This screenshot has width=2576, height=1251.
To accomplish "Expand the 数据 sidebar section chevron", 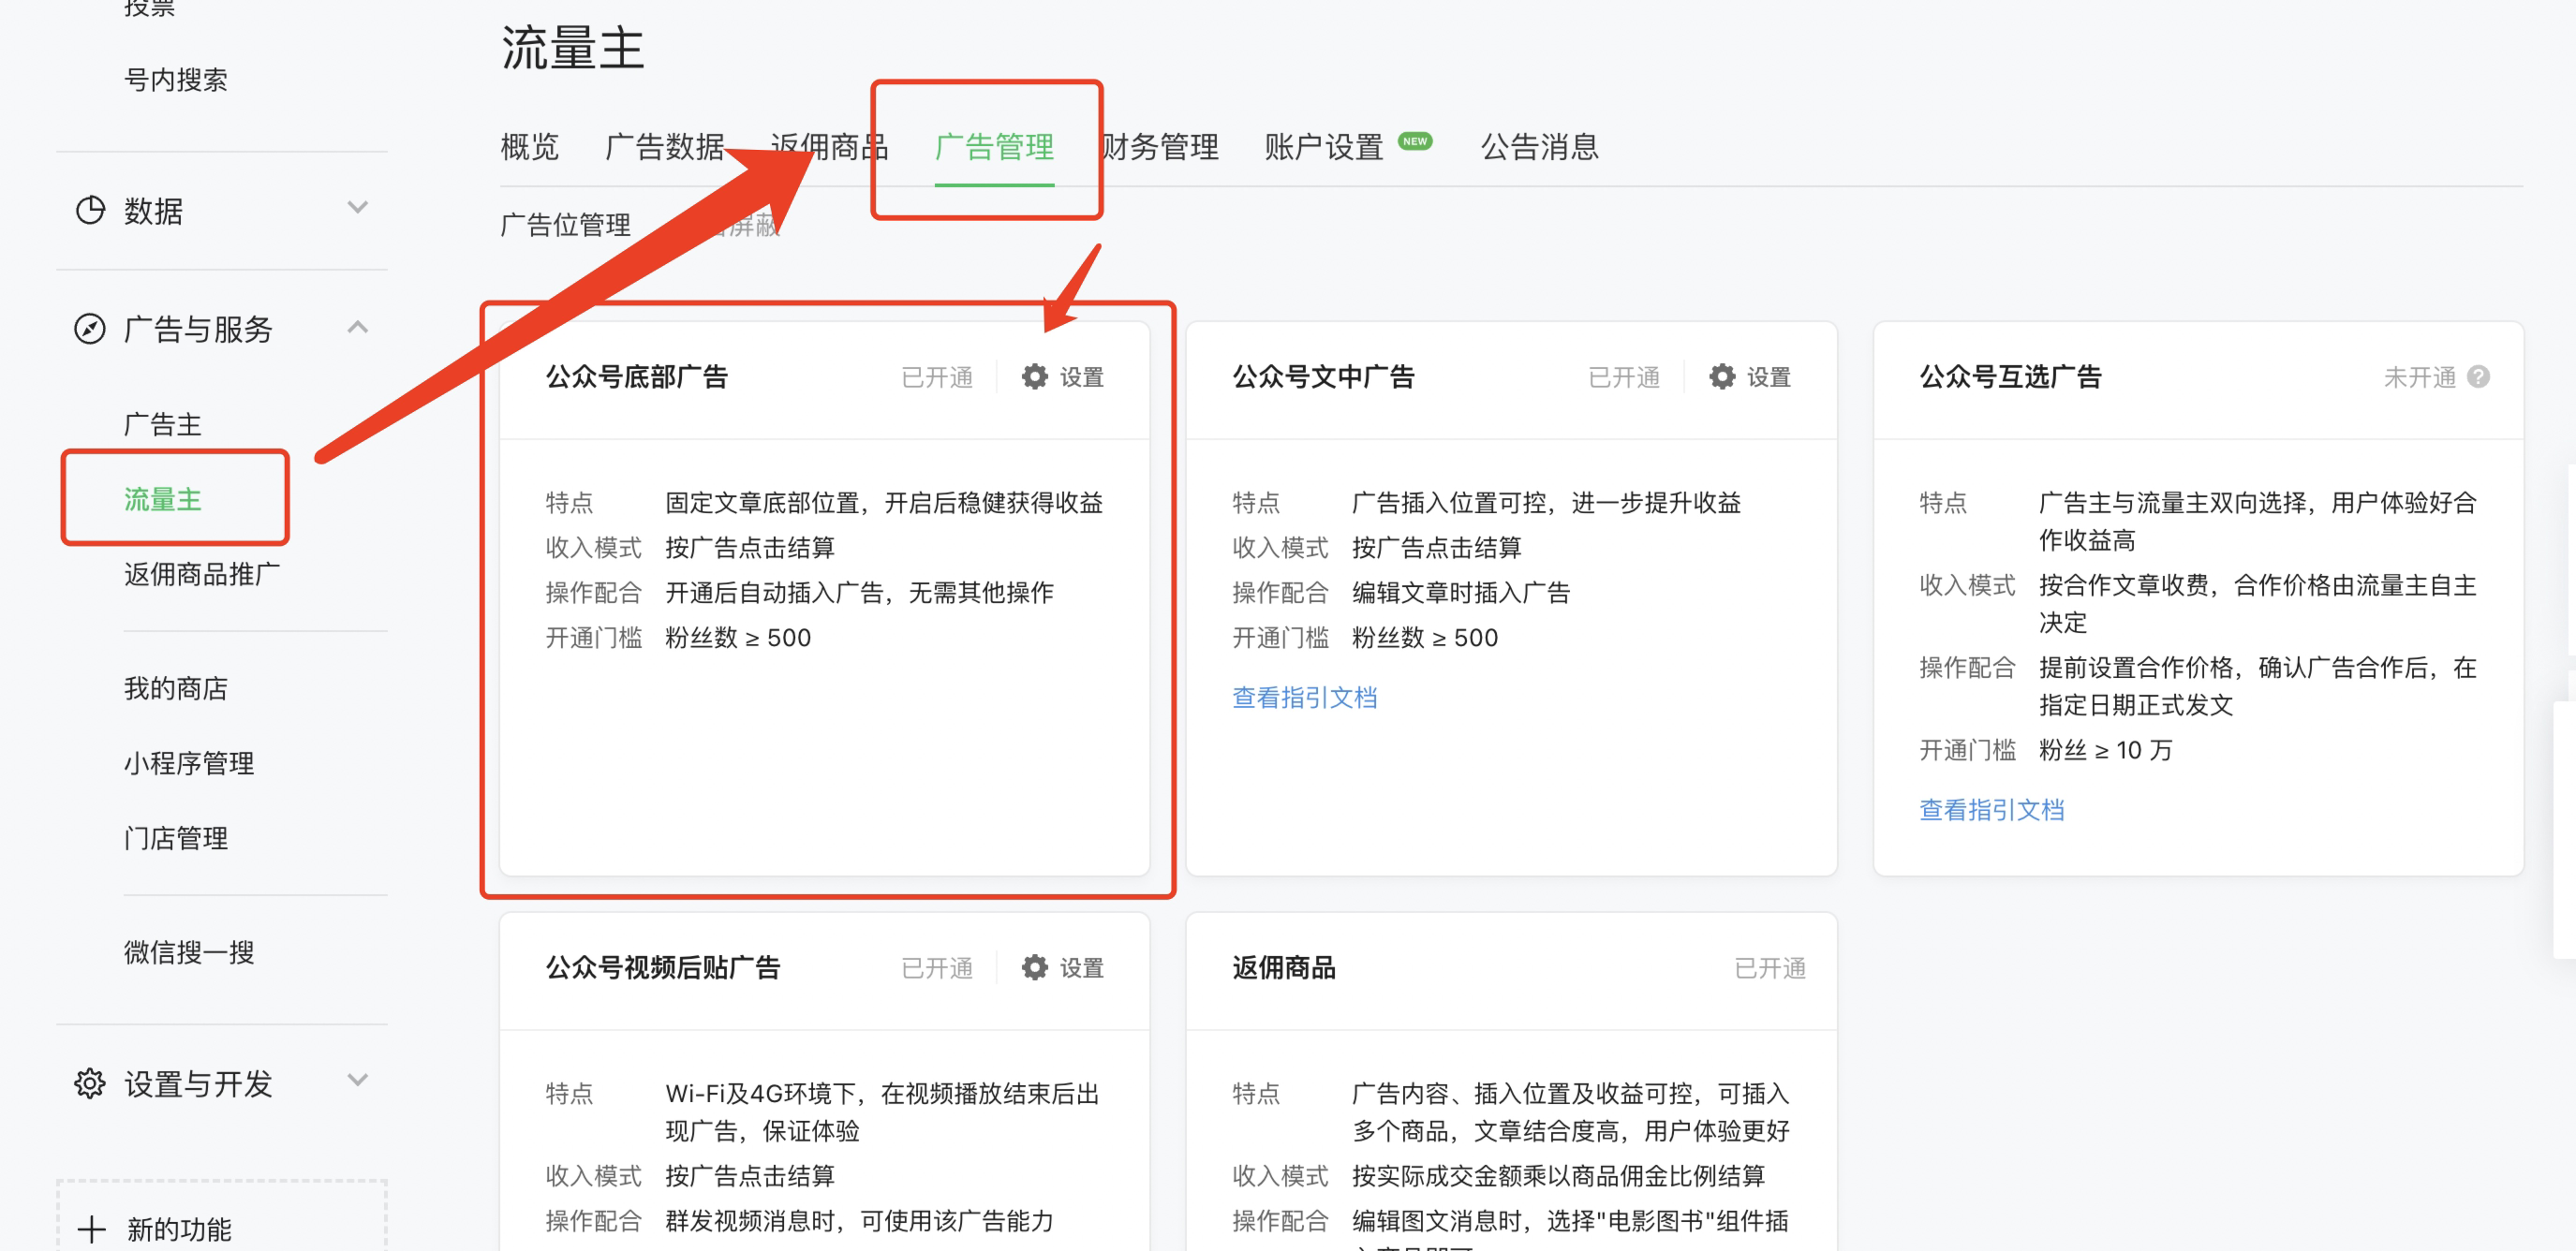I will [x=357, y=208].
